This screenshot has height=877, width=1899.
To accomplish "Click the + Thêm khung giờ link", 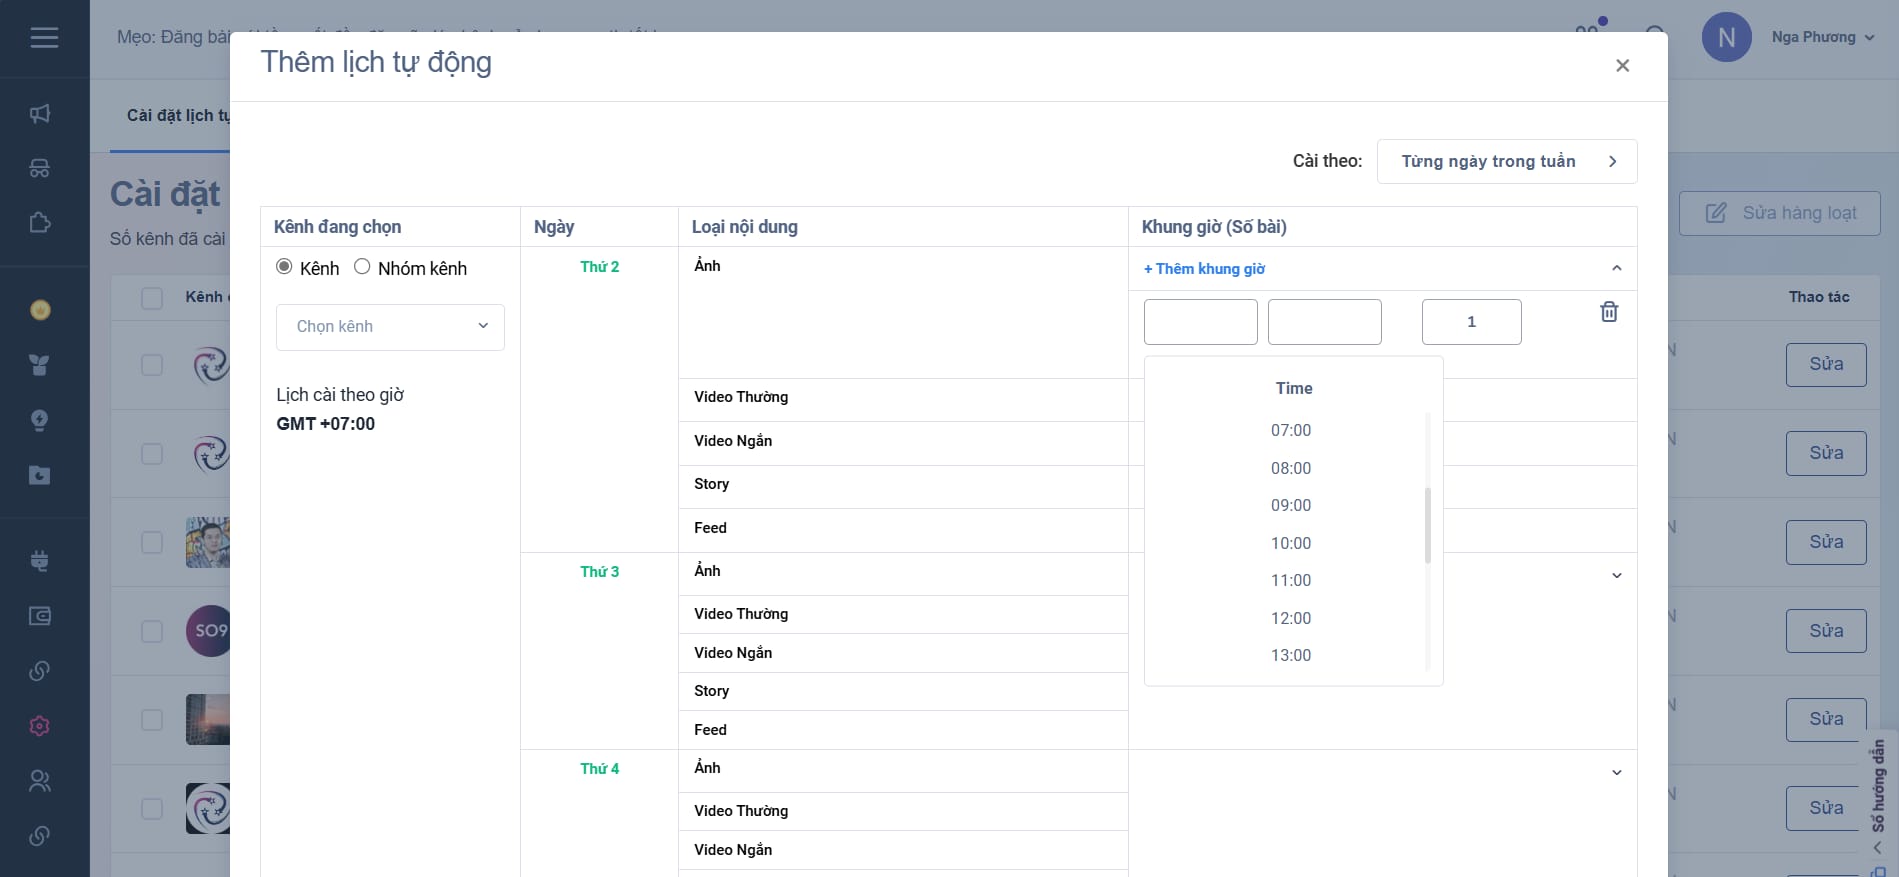I will (x=1204, y=269).
